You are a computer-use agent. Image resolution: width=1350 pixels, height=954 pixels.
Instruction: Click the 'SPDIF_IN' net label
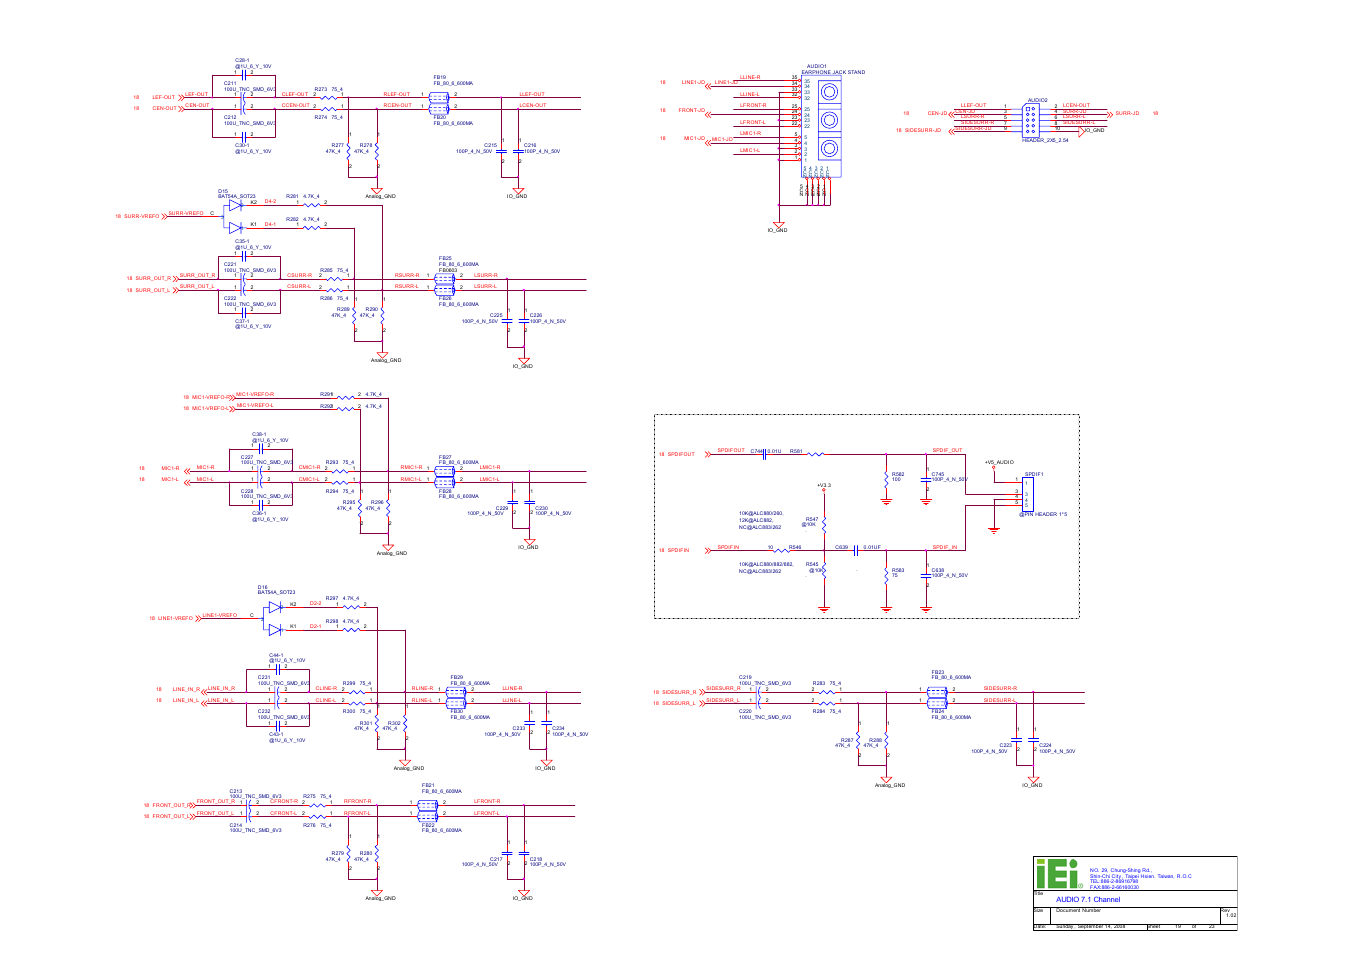click(x=945, y=547)
